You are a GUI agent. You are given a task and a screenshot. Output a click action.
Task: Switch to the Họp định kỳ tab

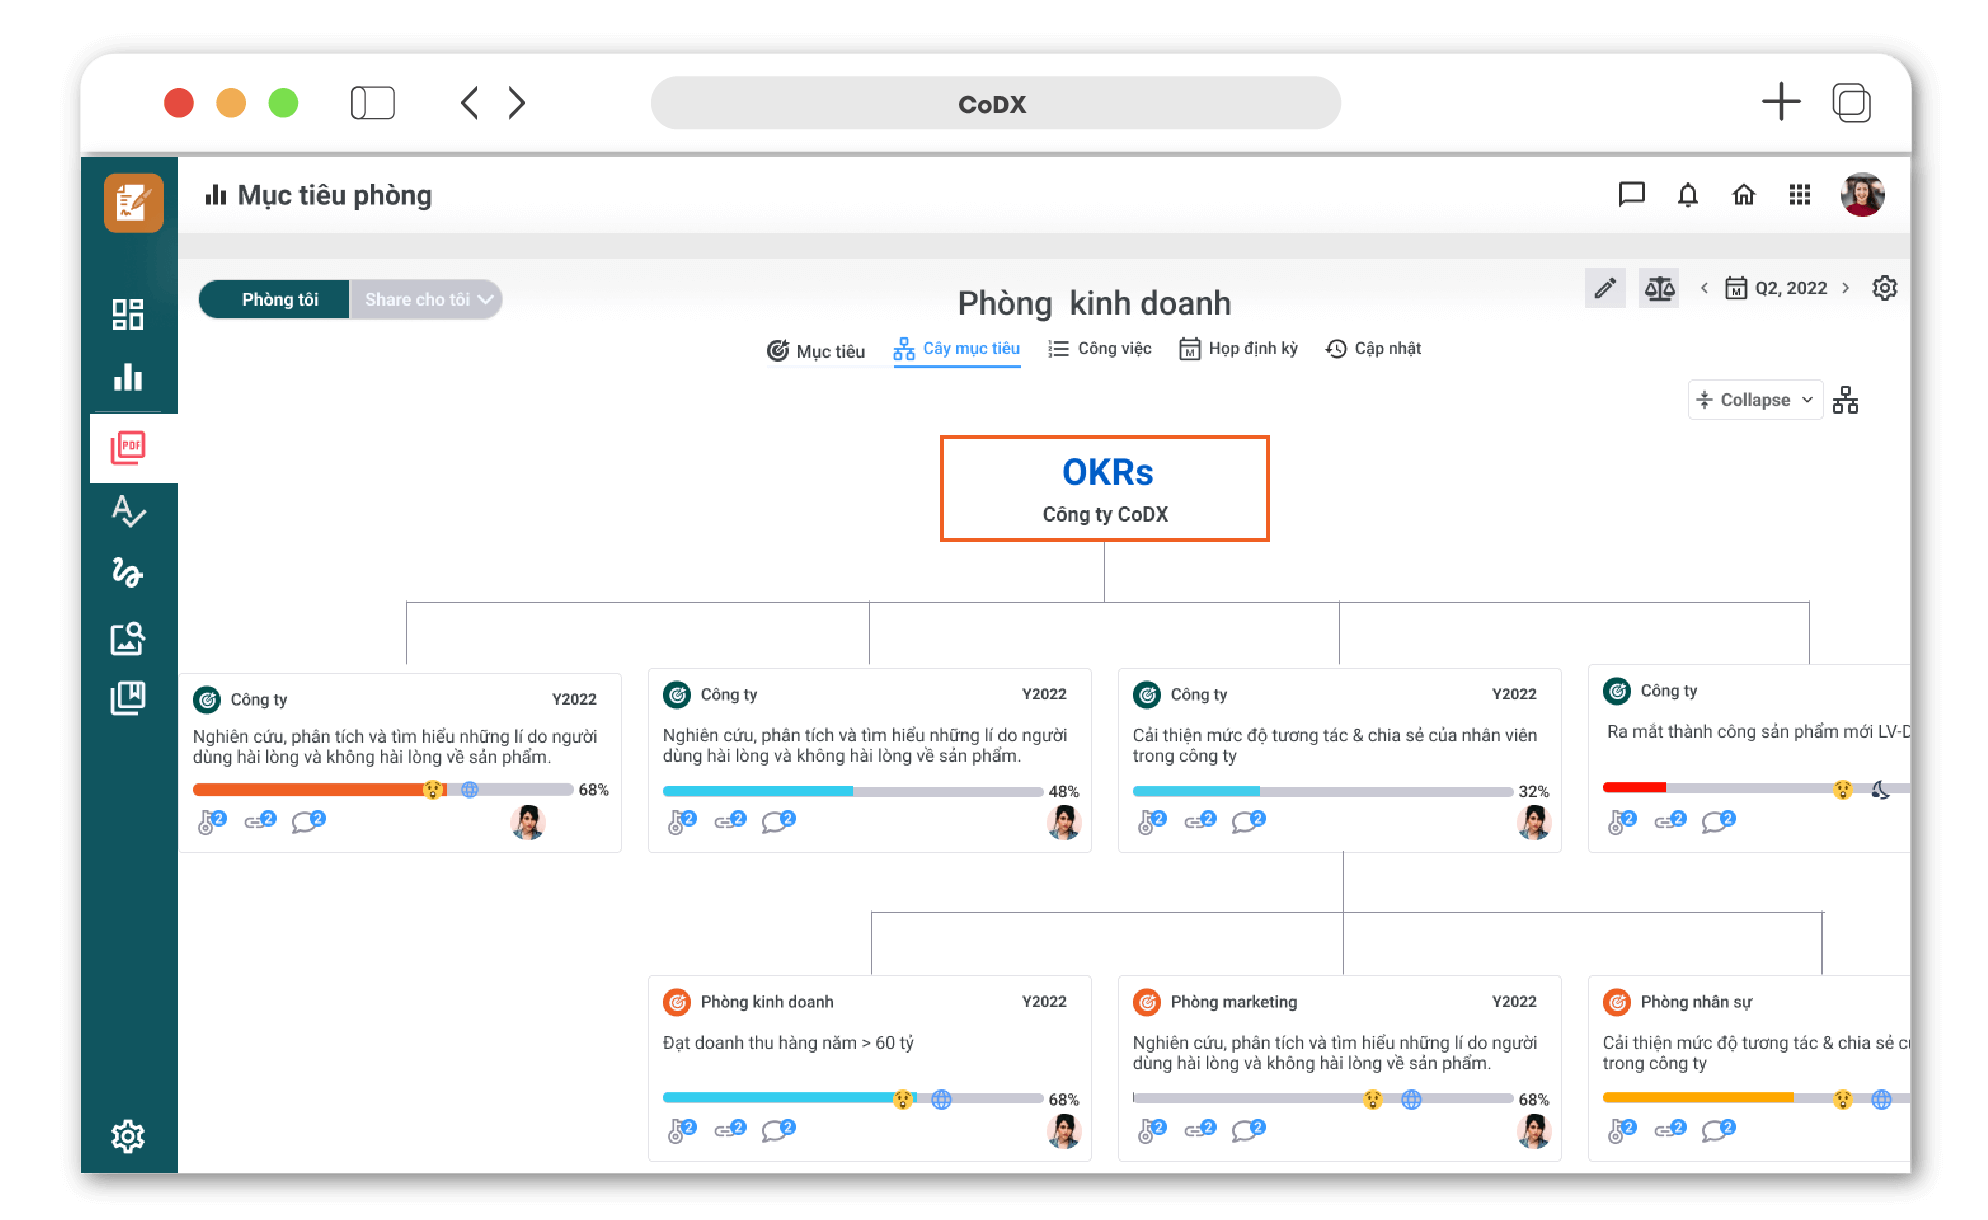[x=1238, y=349]
